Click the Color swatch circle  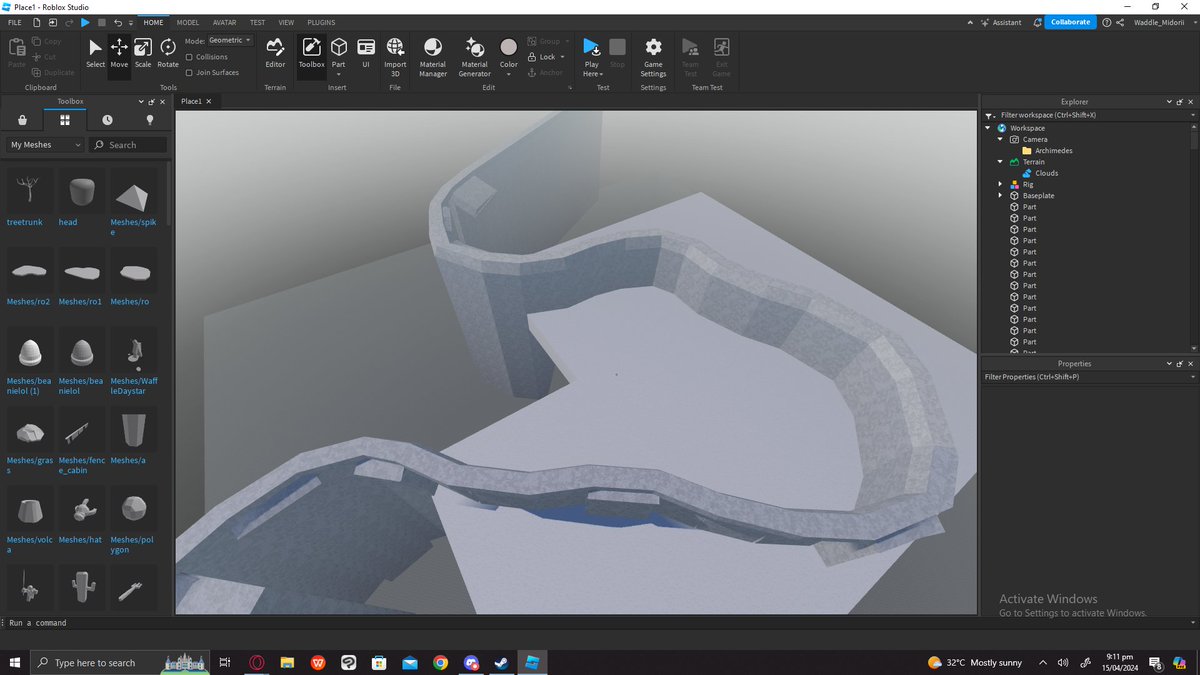(x=509, y=47)
